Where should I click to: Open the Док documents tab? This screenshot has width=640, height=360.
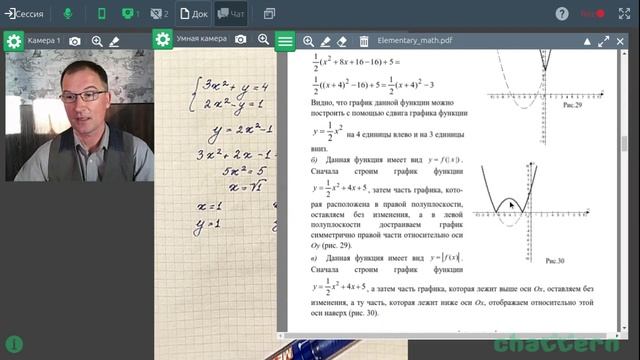pyautogui.click(x=193, y=14)
